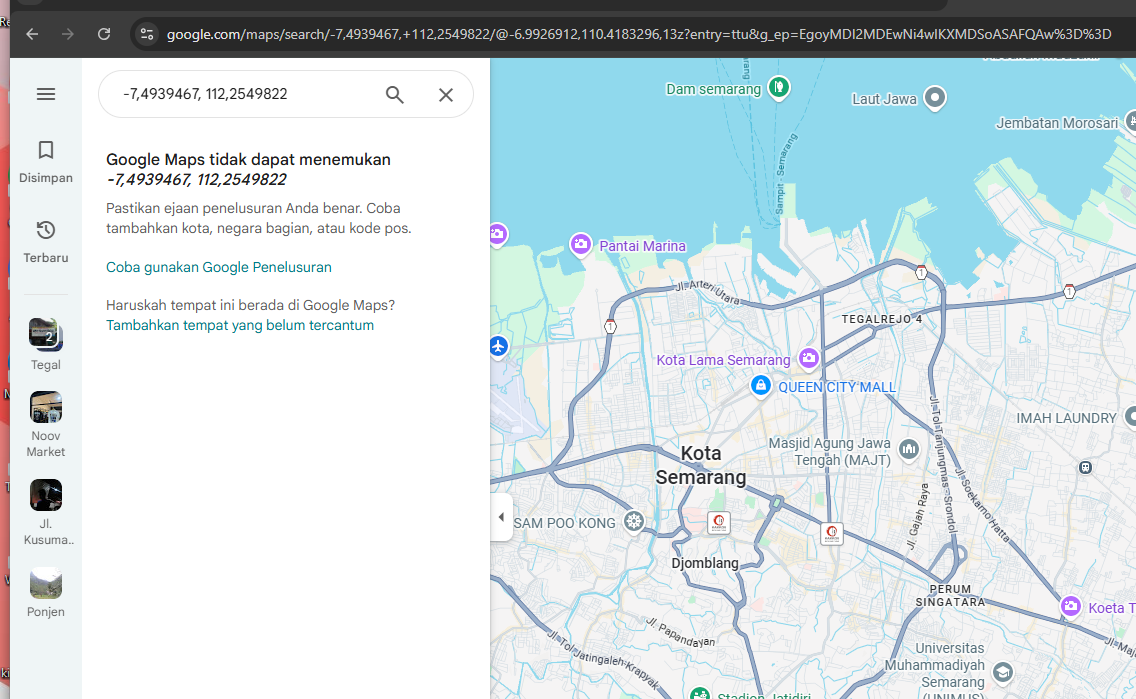This screenshot has width=1136, height=699.
Task: Clear the search with X icon
Action: tap(446, 95)
